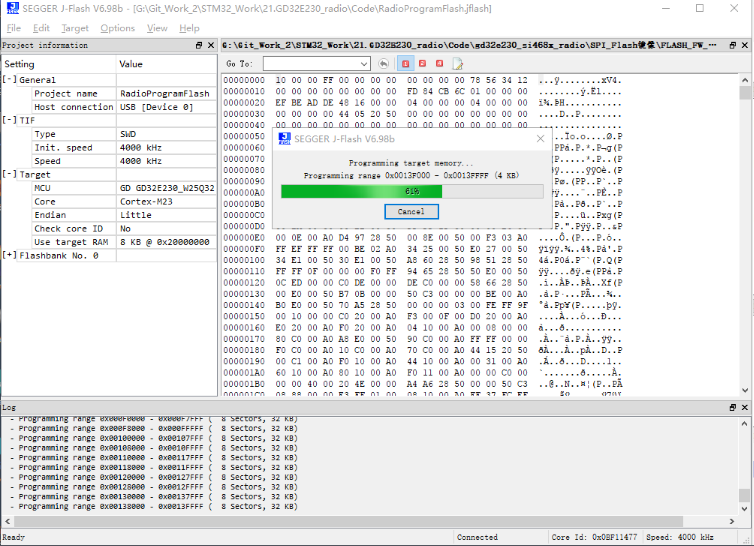The width and height of the screenshot is (754, 546).
Task: Click Log horizontal scroll left arrow
Action: pos(8,521)
